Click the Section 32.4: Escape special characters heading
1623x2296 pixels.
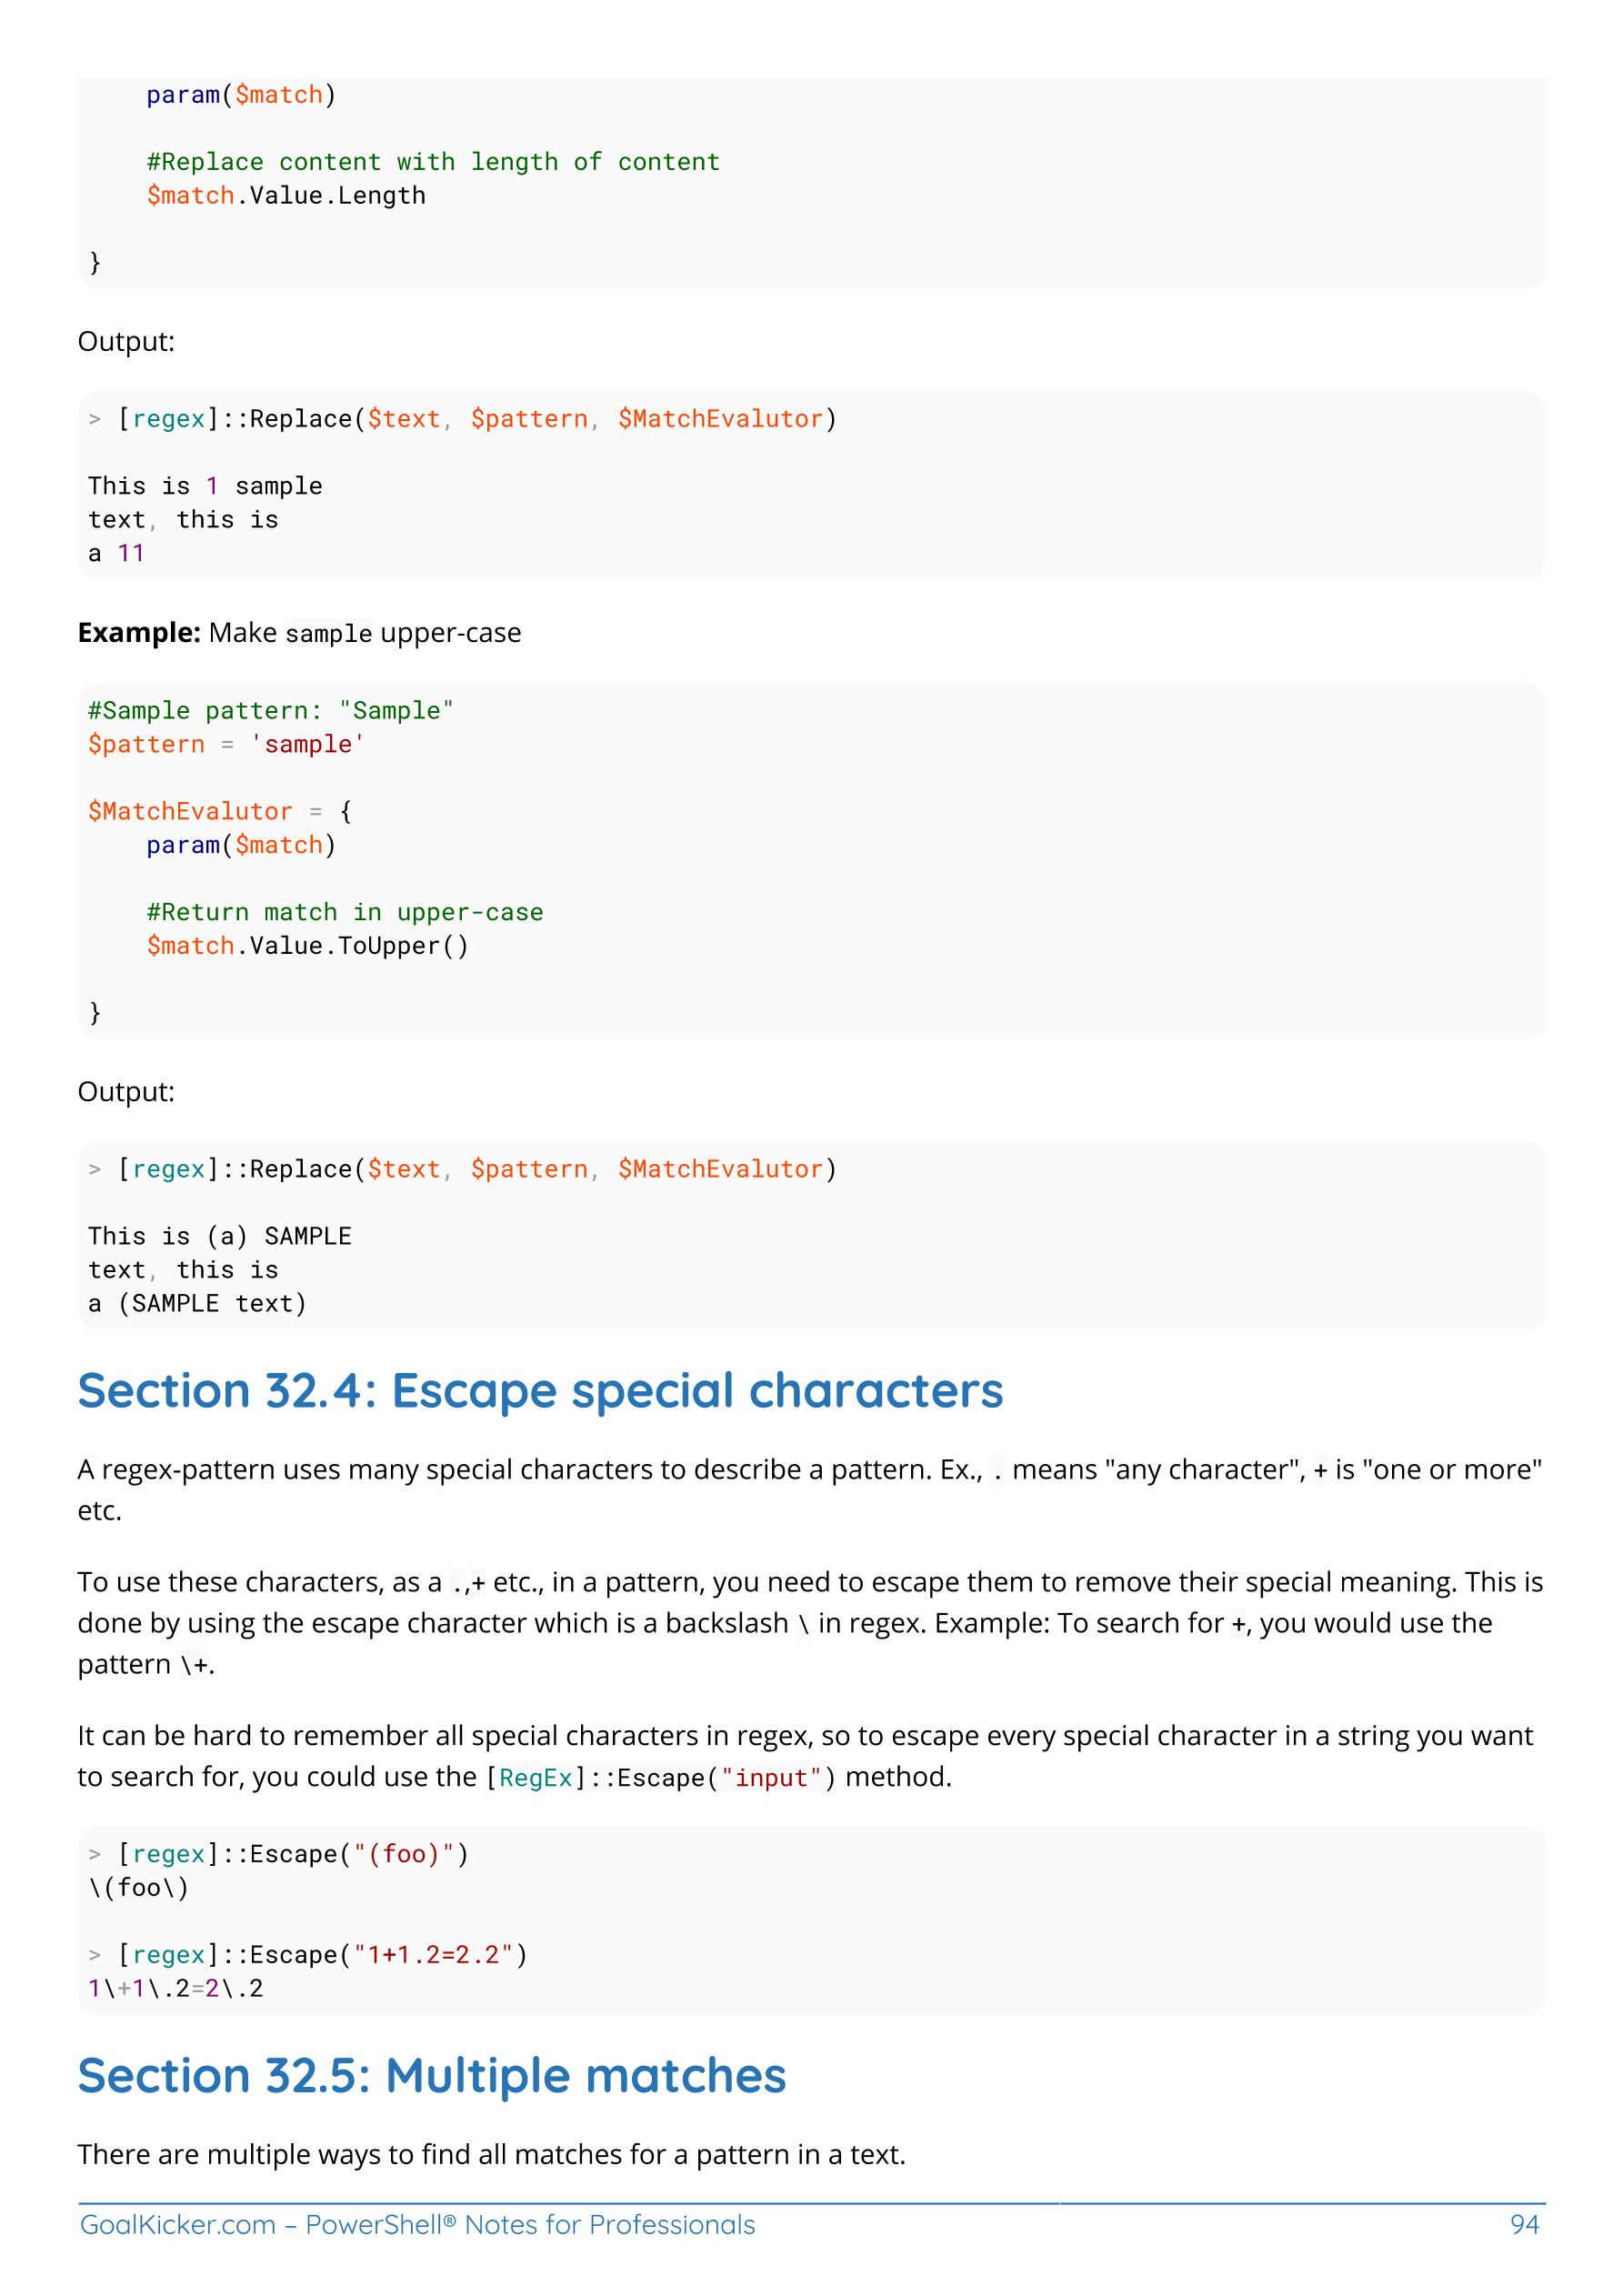point(540,1390)
